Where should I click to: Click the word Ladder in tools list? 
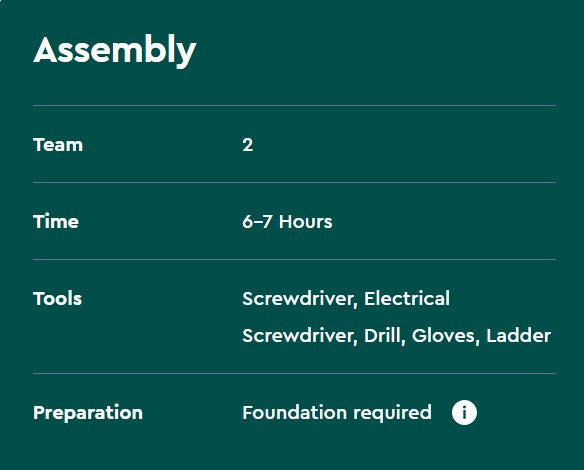518,336
